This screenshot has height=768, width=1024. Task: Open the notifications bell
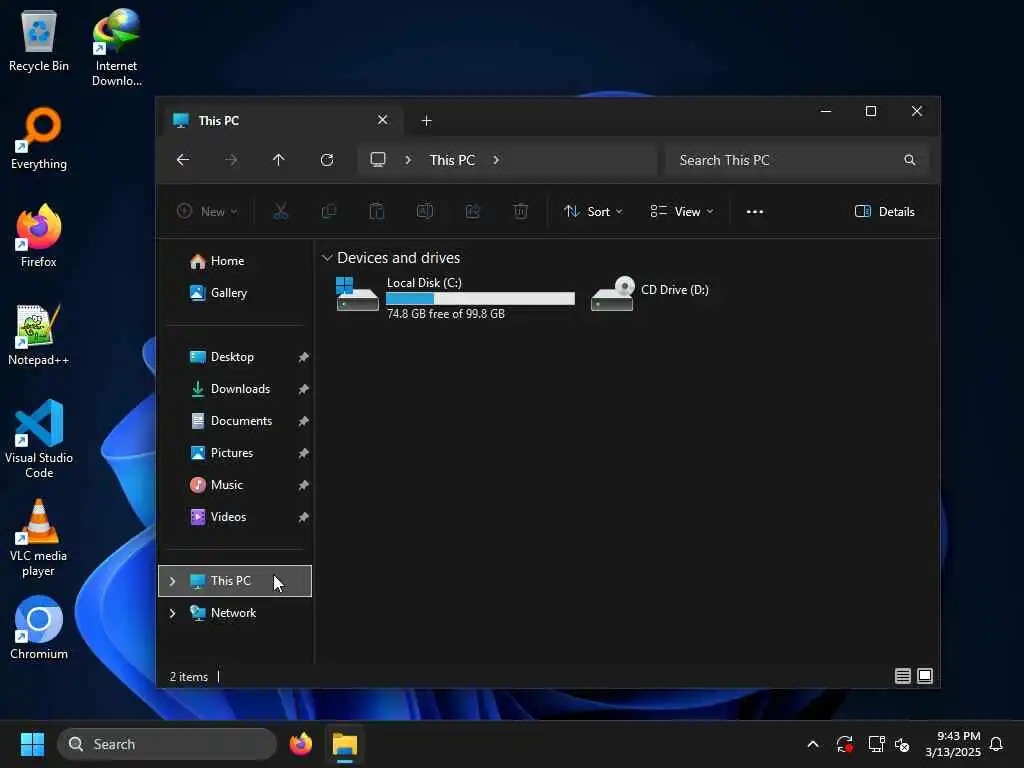click(996, 744)
